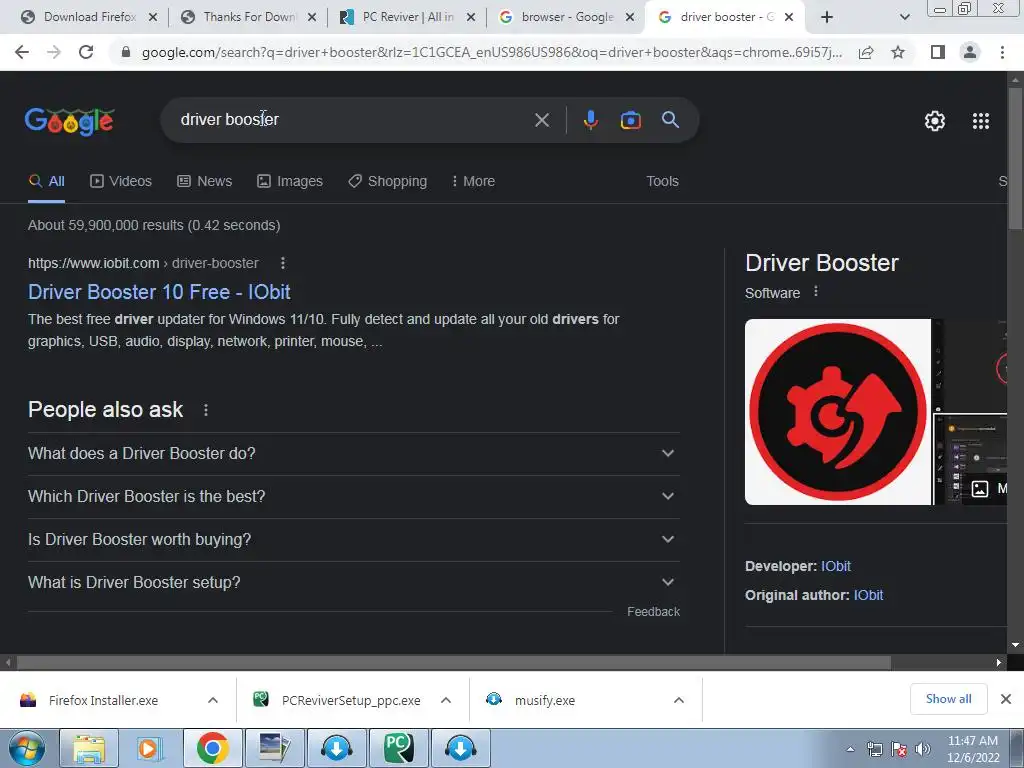Open the taskbar clock 11:47 AM
1024x768 pixels.
coord(972,749)
